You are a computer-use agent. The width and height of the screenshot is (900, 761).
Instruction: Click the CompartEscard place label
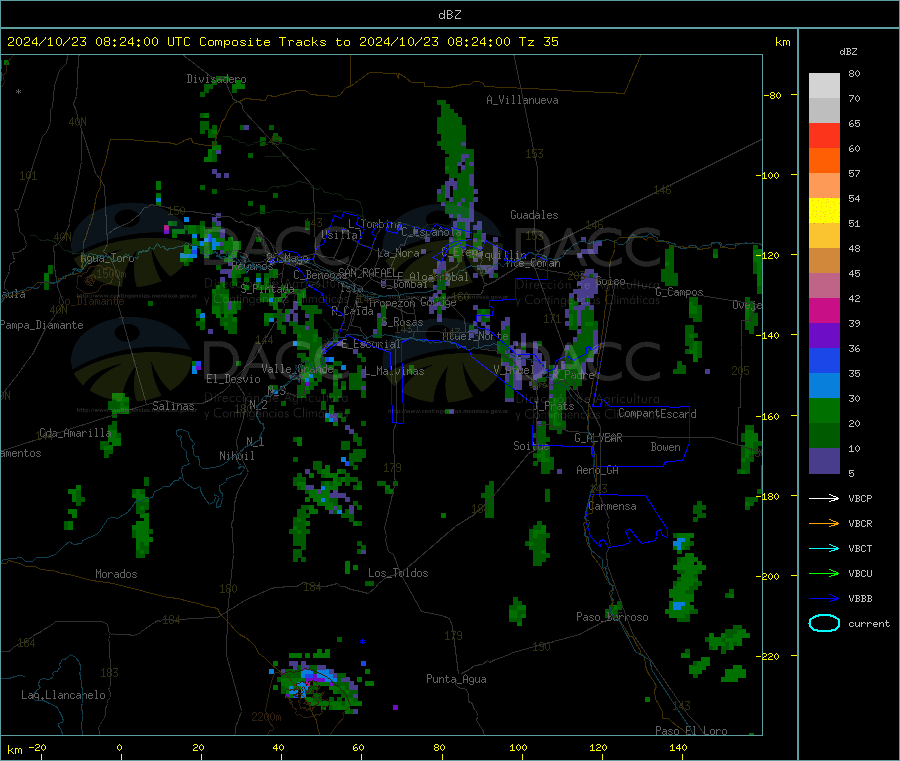(657, 414)
